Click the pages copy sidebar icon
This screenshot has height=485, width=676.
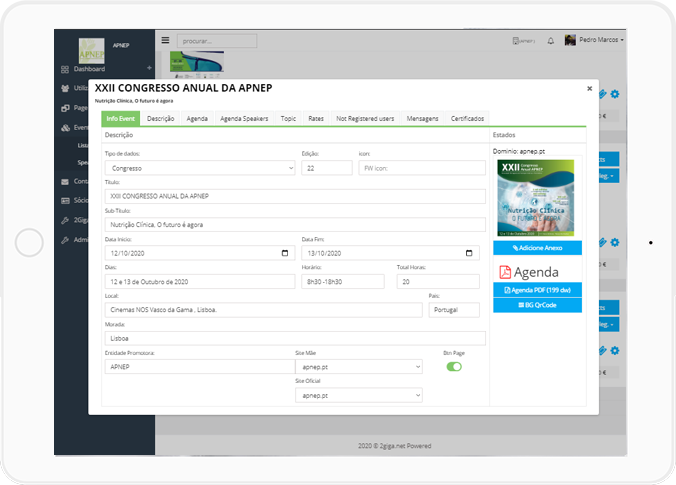pos(65,108)
